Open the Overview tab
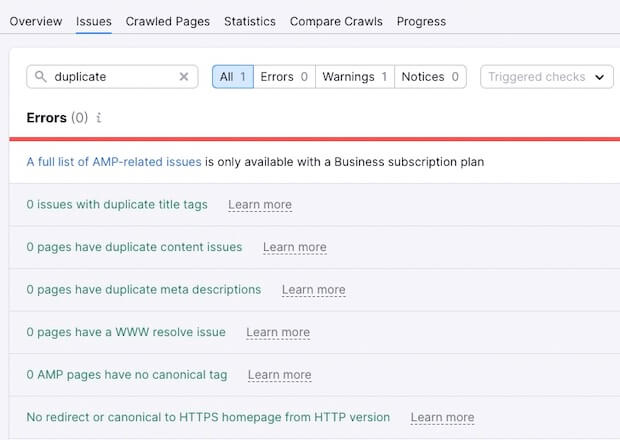The width and height of the screenshot is (620, 440). pos(36,21)
